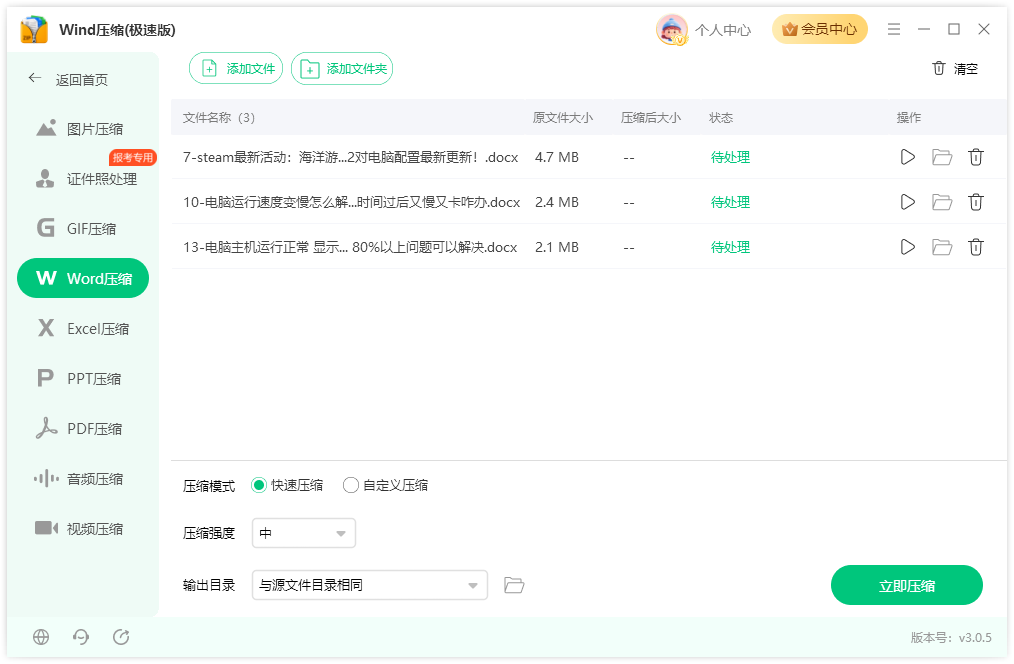
Task: Select Word压缩 in sidebar
Action: (x=83, y=279)
